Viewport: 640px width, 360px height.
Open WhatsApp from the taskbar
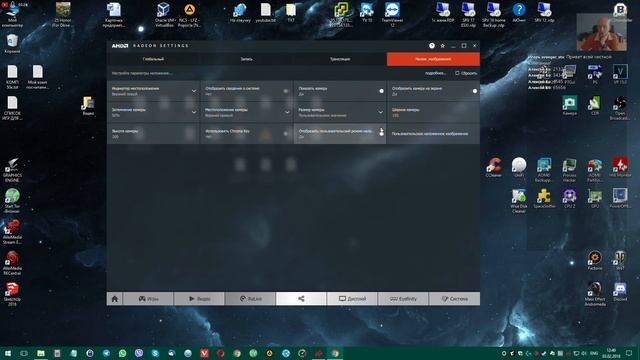point(122,353)
